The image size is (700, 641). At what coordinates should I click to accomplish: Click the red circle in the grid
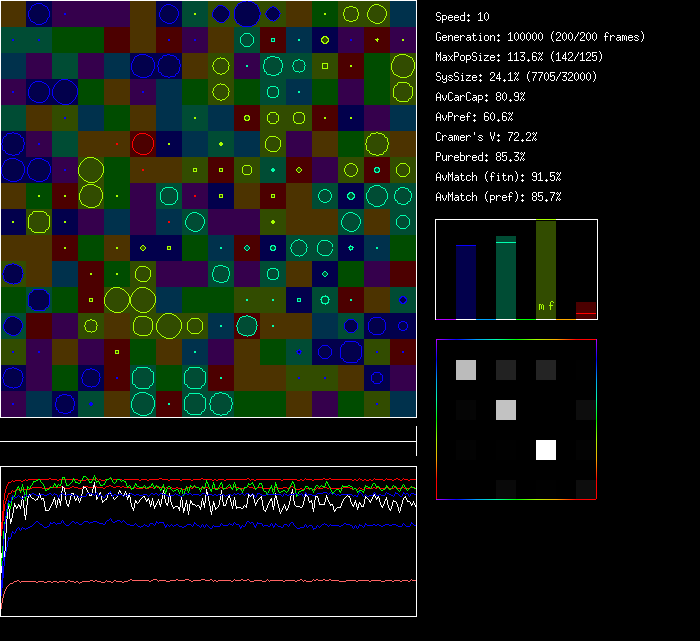(x=142, y=144)
